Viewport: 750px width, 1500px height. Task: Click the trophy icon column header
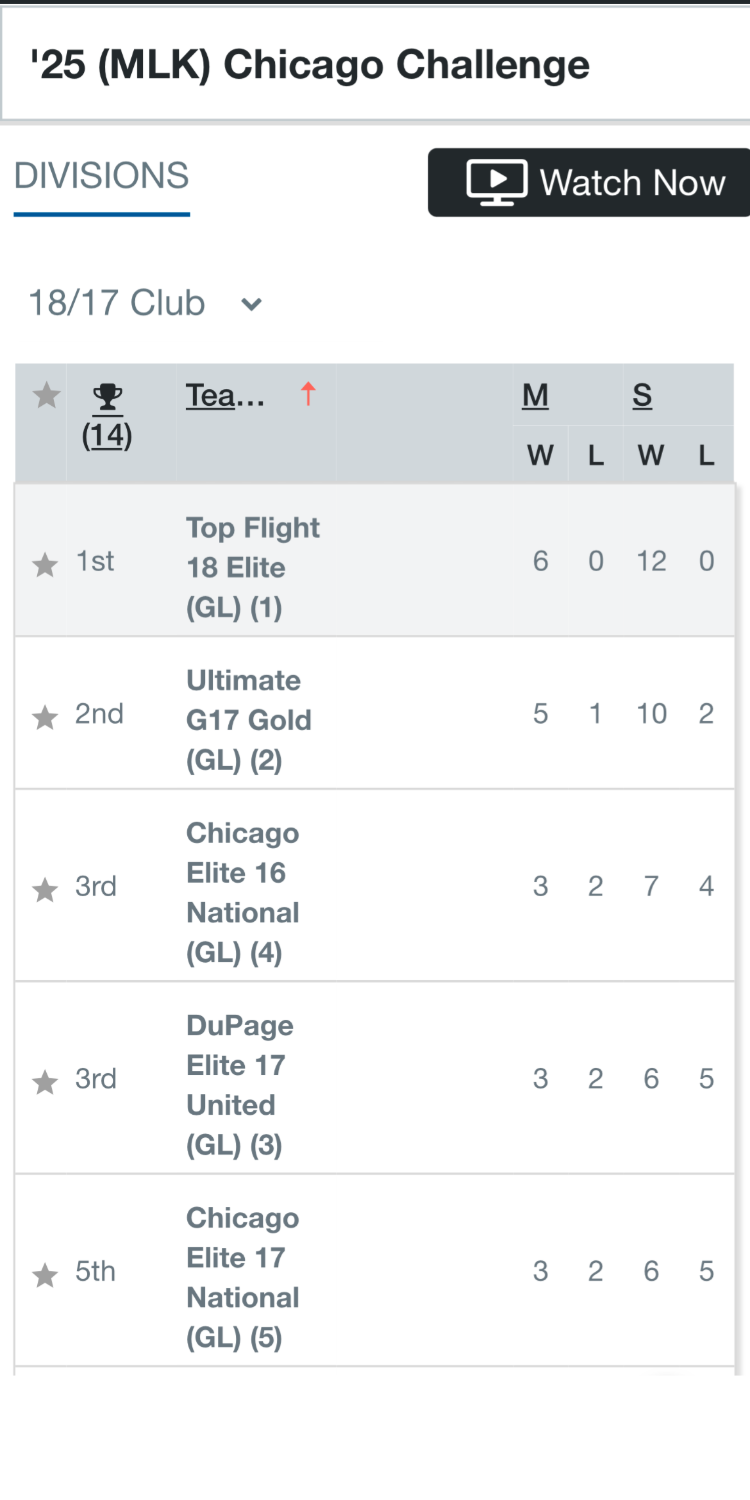coord(107,399)
